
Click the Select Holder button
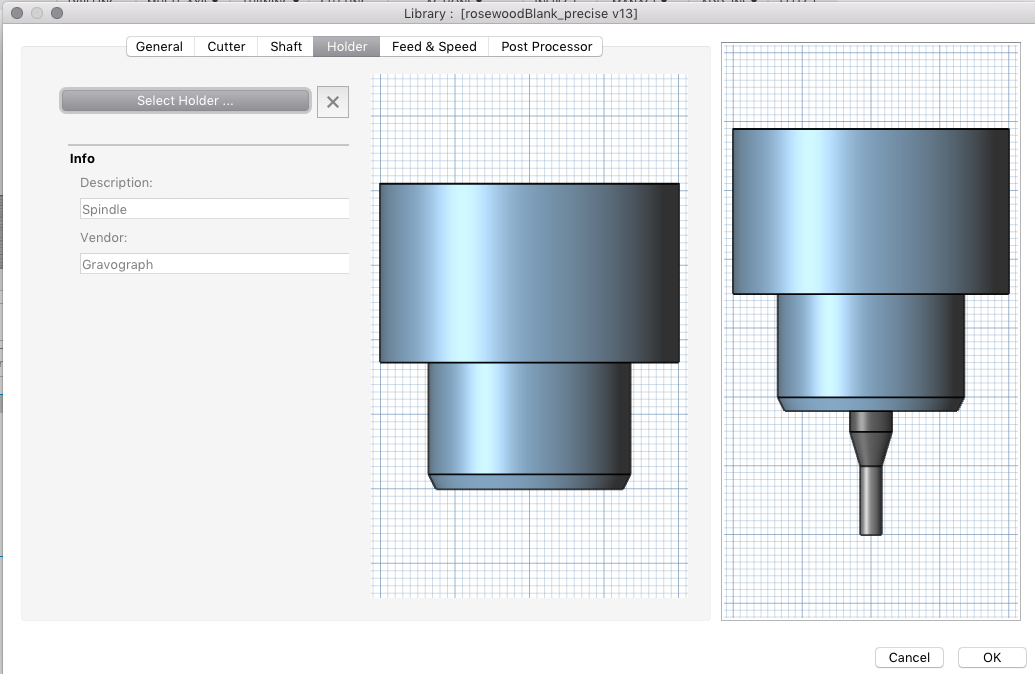(x=185, y=101)
